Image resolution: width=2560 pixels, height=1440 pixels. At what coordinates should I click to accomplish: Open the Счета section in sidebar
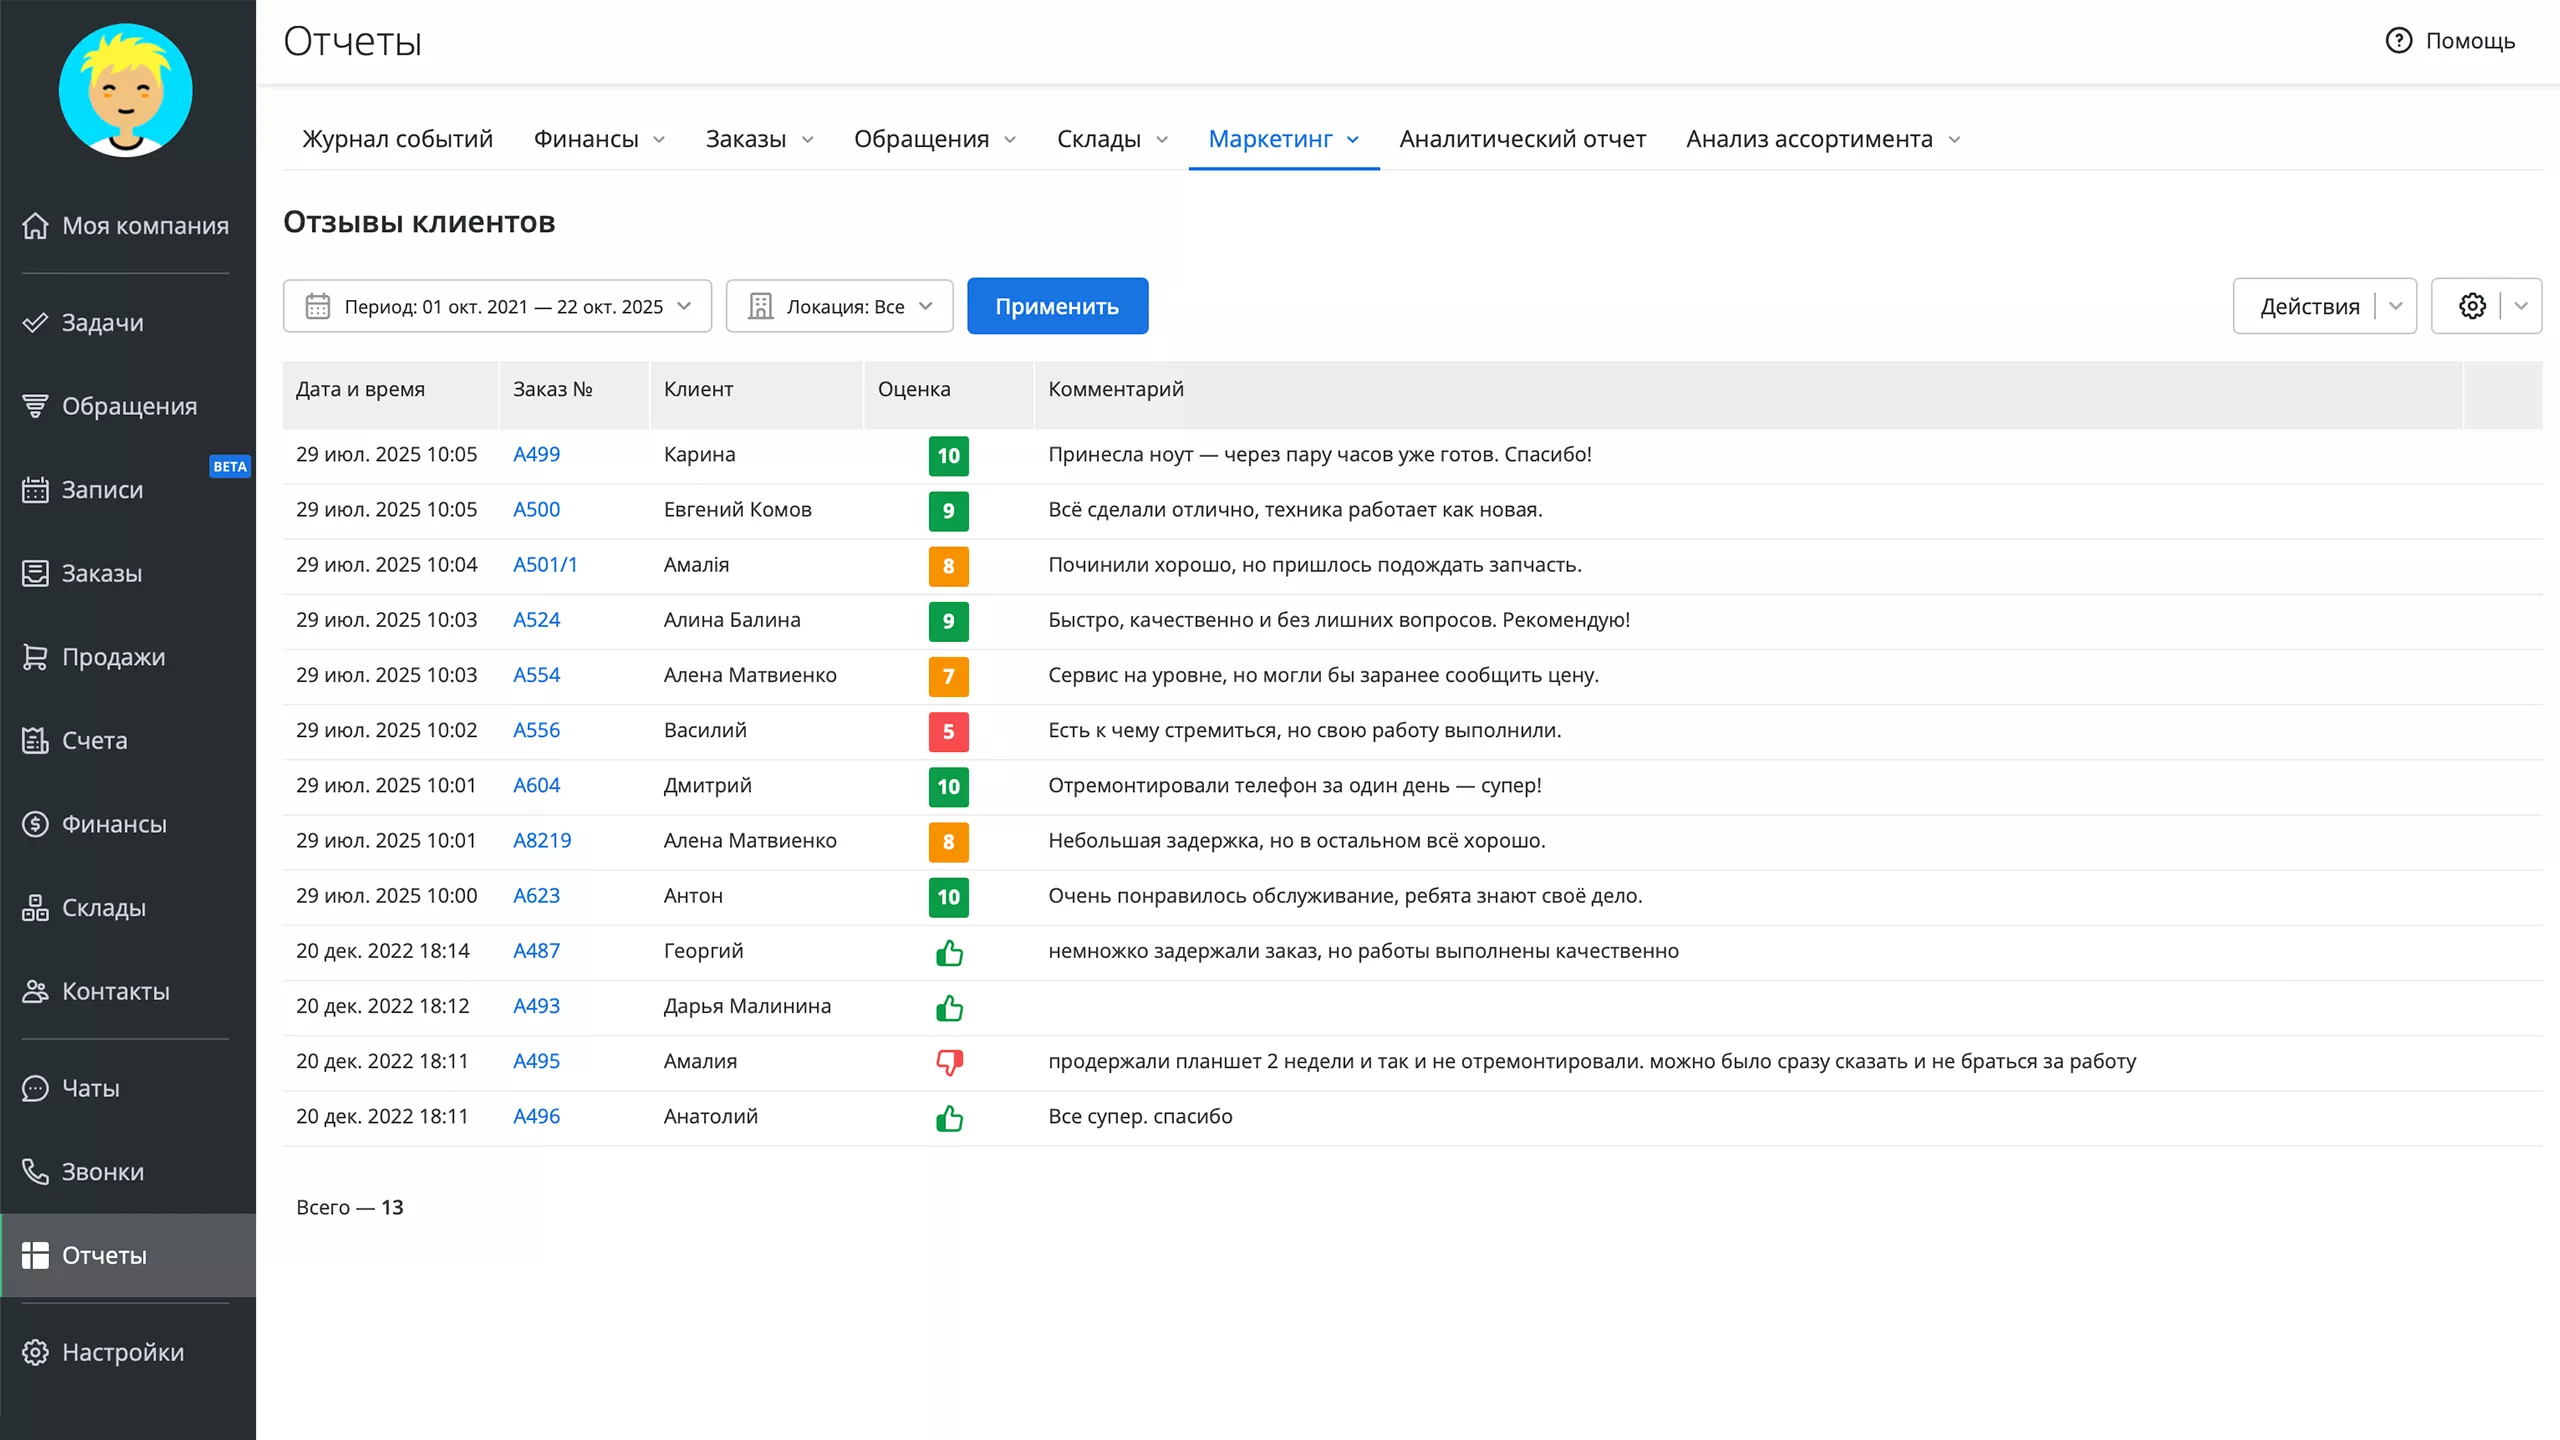pos(95,740)
